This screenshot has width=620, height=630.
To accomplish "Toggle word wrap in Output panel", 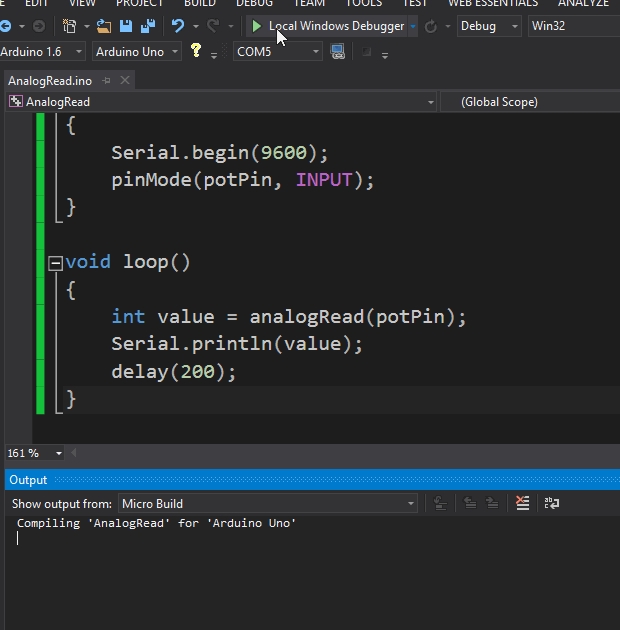I will [x=551, y=504].
